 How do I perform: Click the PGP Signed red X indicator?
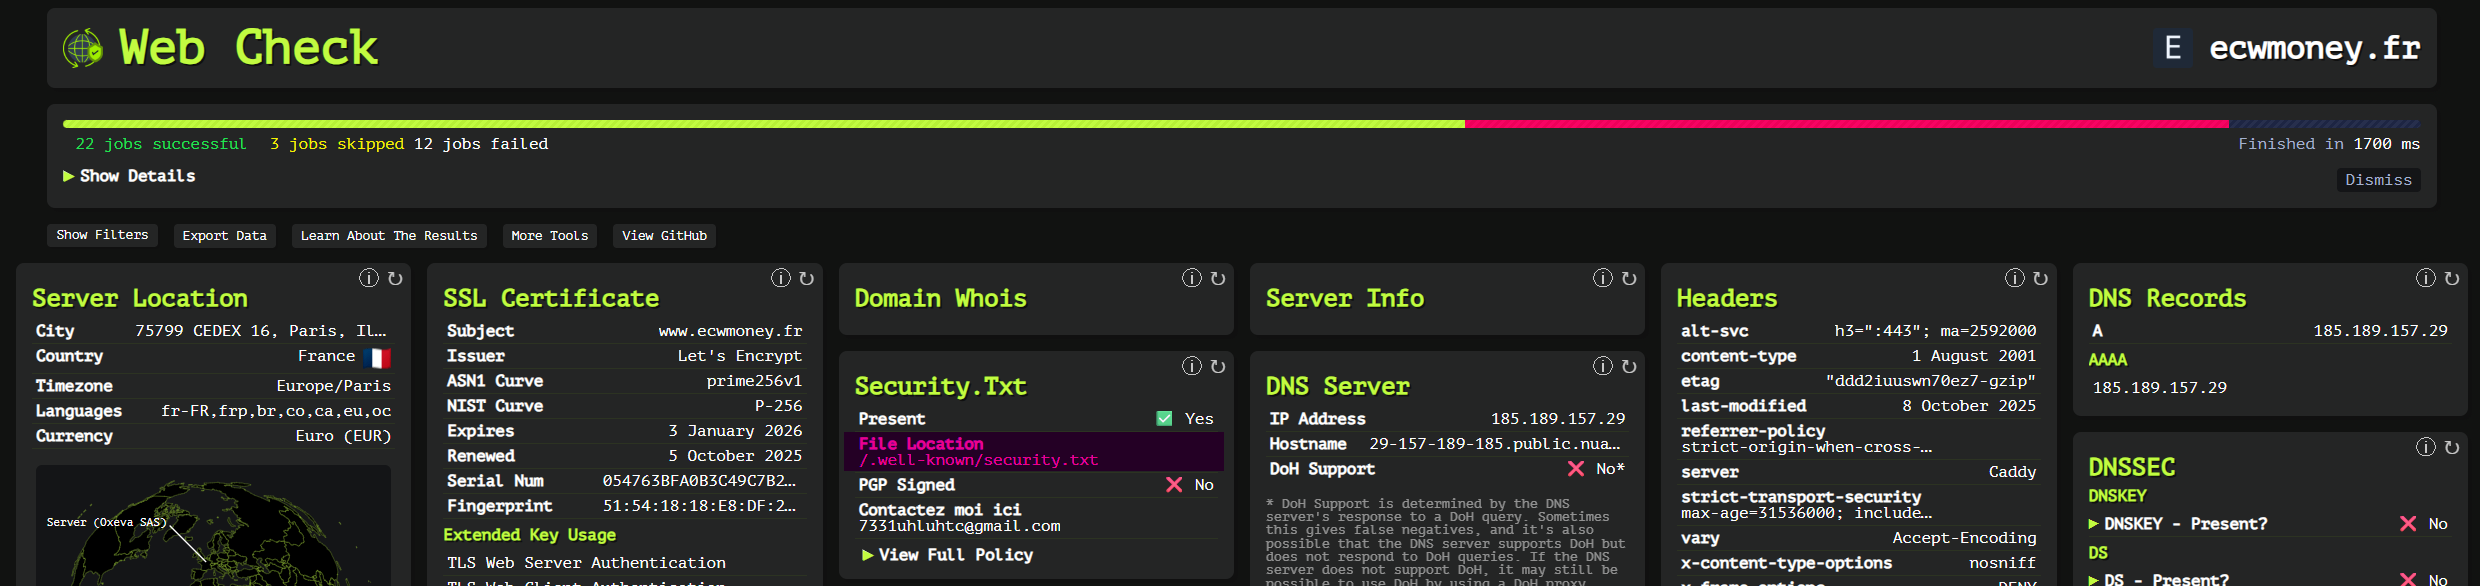pos(1174,485)
